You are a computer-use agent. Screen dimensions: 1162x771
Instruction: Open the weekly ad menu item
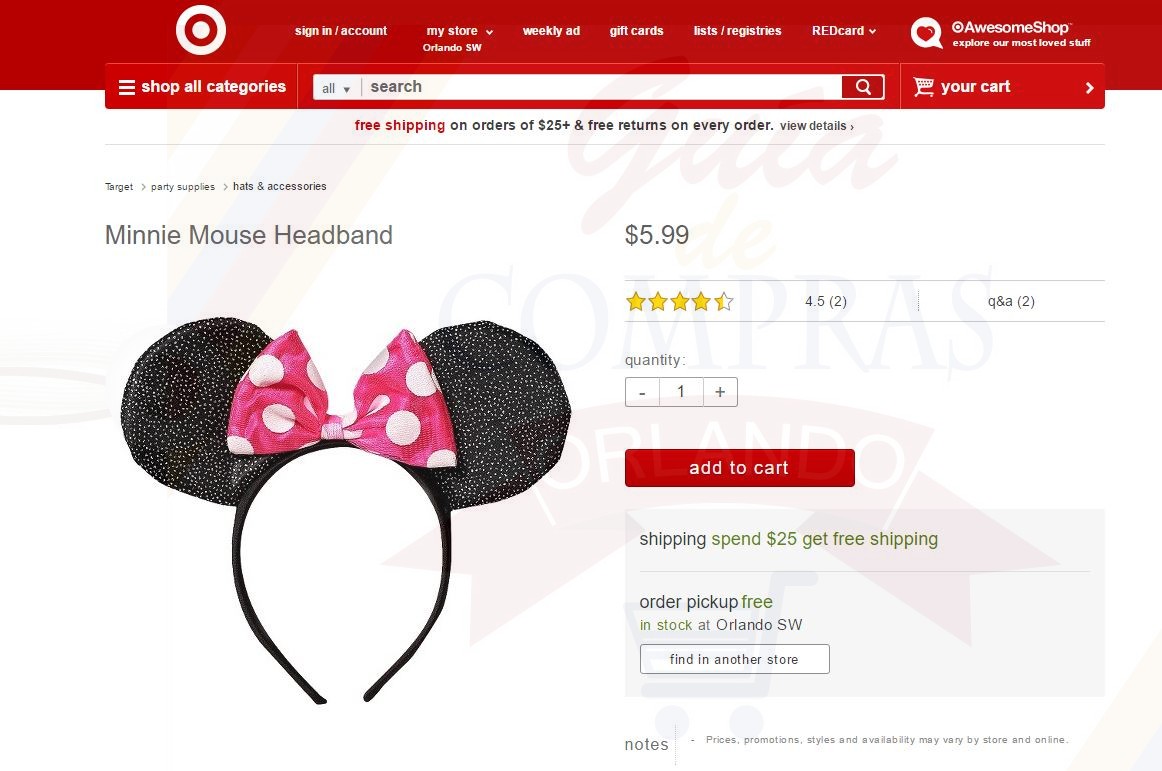551,31
